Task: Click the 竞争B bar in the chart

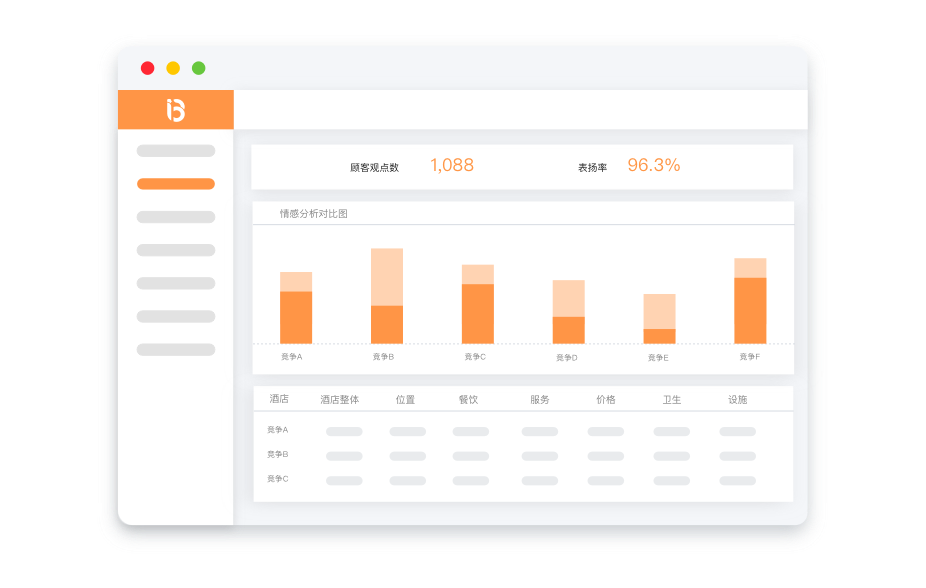Action: pyautogui.click(x=387, y=295)
